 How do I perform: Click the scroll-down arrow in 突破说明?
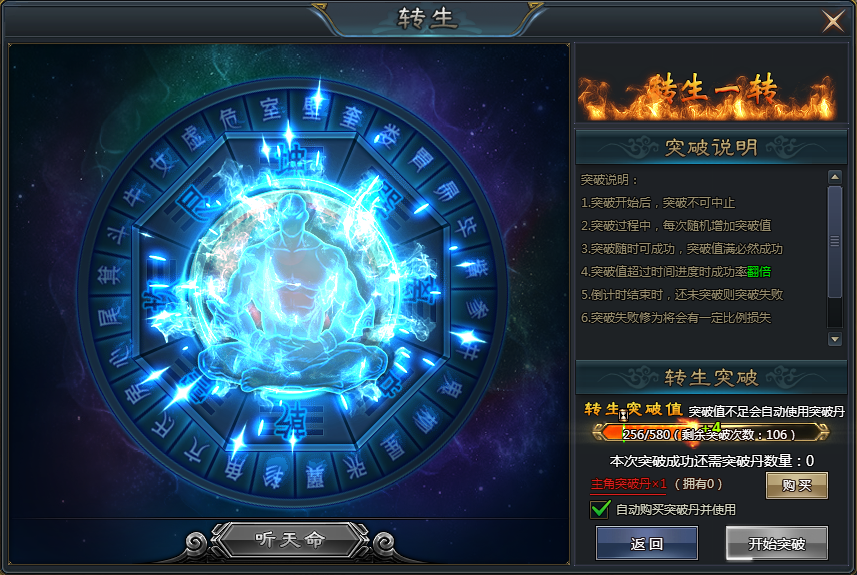(835, 339)
